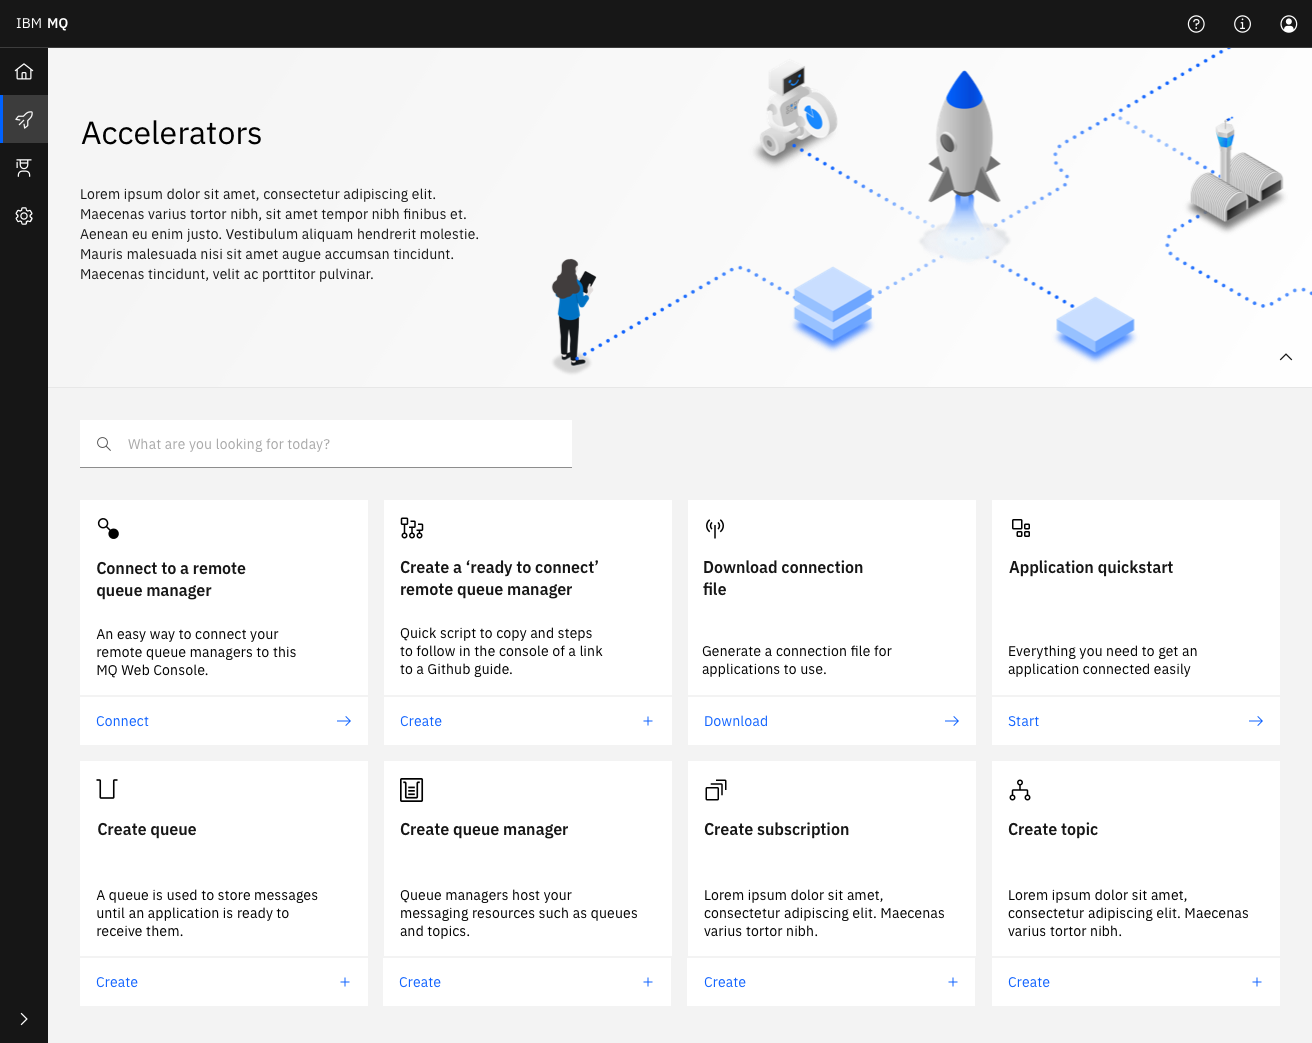Click plus icon on Create queue card
Screen dimensions: 1312x1043
(345, 982)
